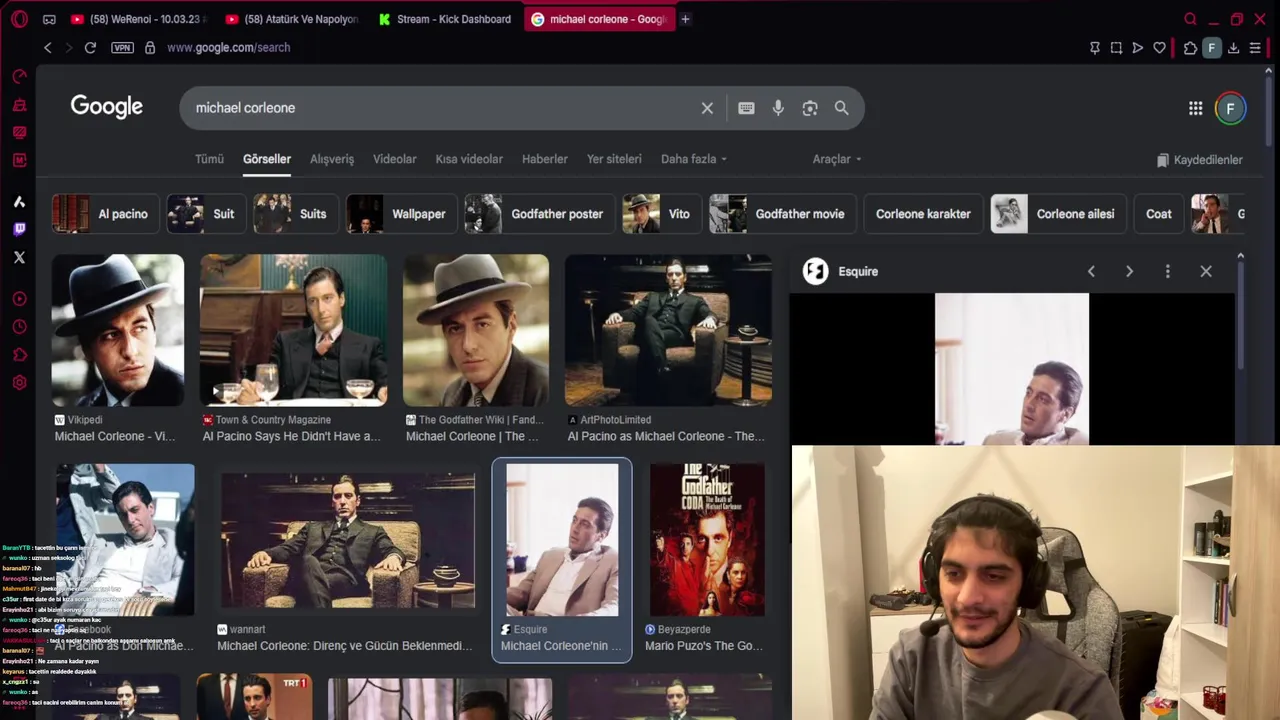
Task: Click the tab search magnifier icon
Action: 1190,19
